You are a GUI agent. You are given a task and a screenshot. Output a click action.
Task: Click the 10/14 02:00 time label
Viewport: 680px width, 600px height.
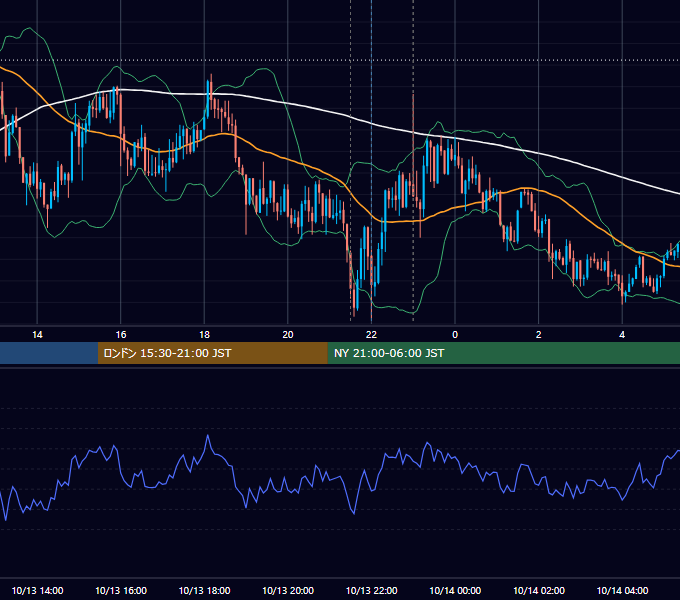(x=539, y=590)
